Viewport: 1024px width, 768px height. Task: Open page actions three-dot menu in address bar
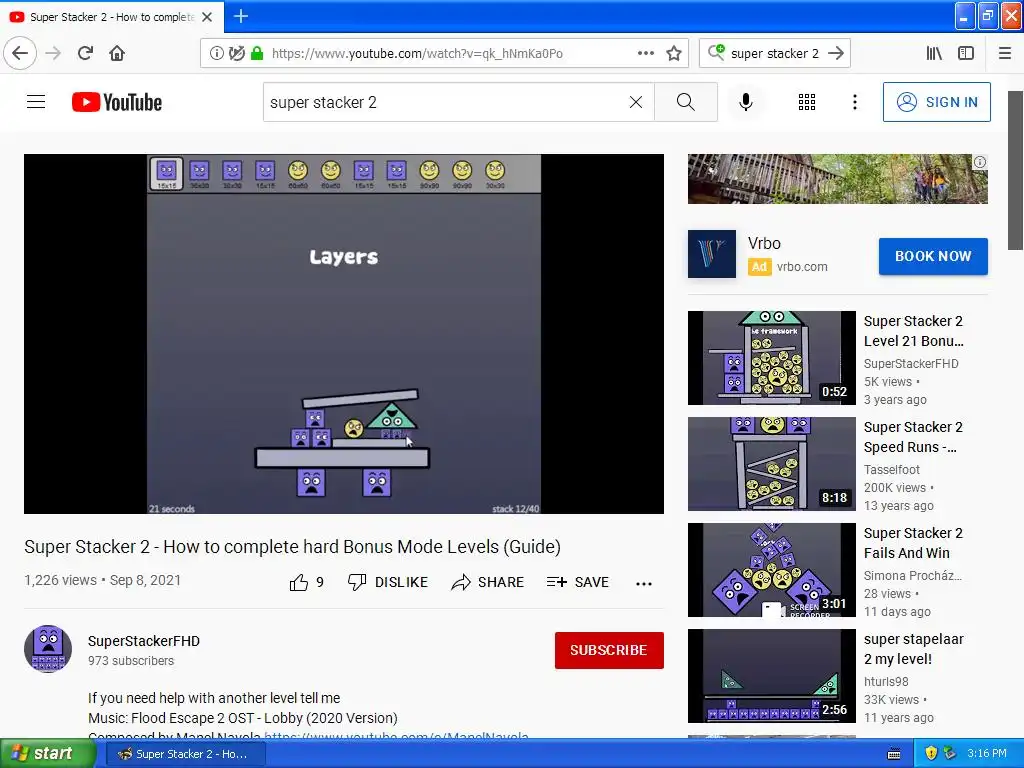[645, 53]
